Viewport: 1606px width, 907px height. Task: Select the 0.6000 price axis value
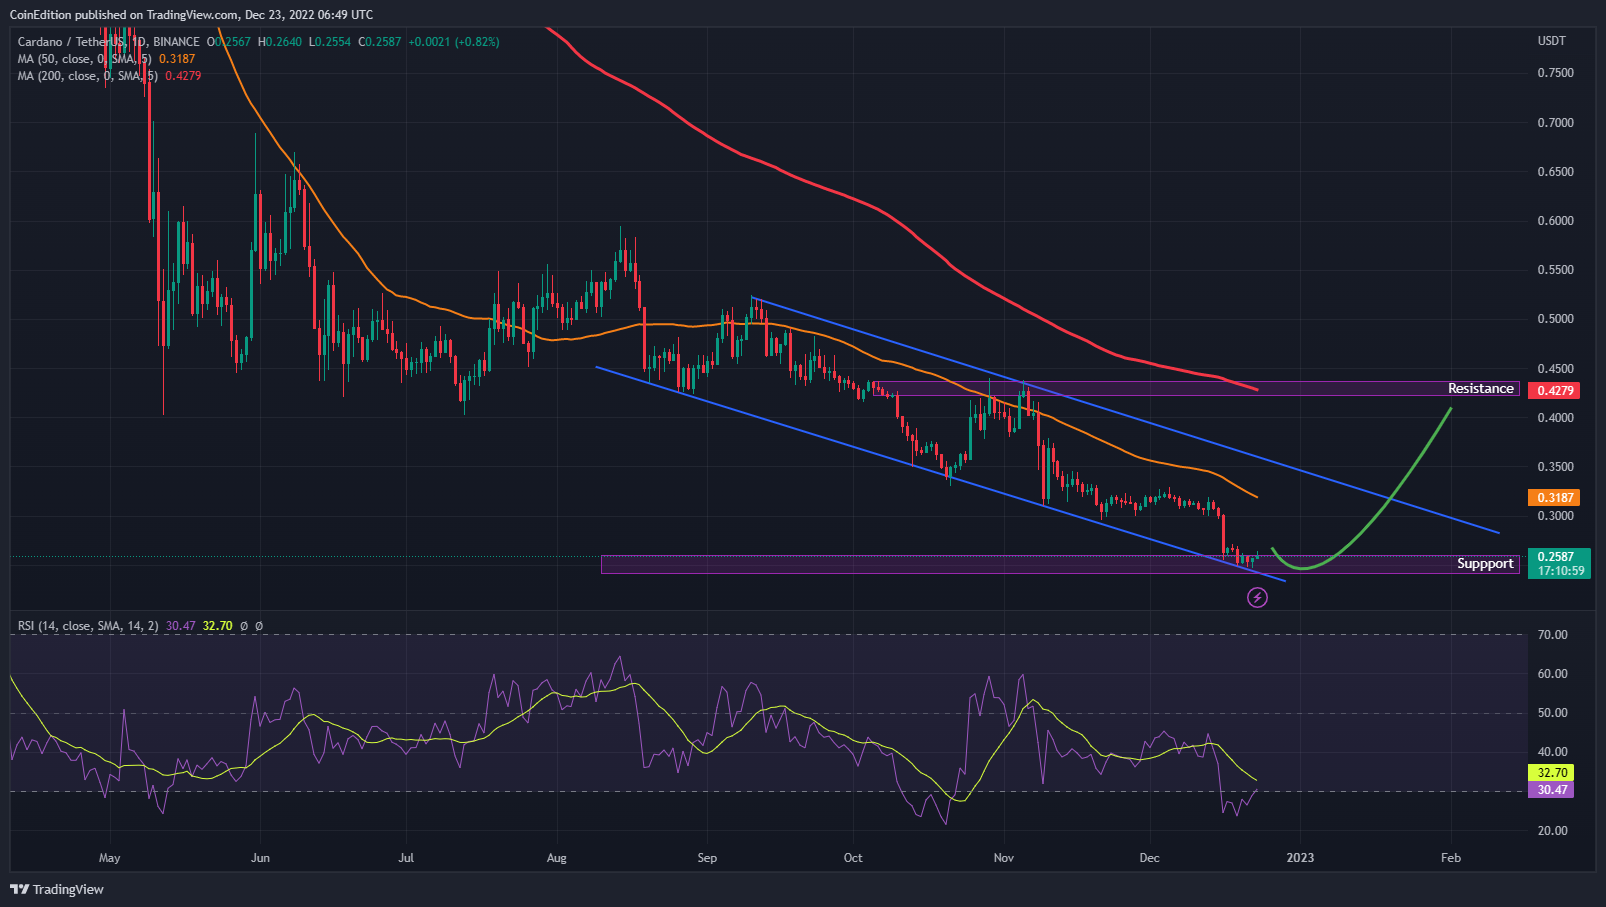pos(1555,221)
